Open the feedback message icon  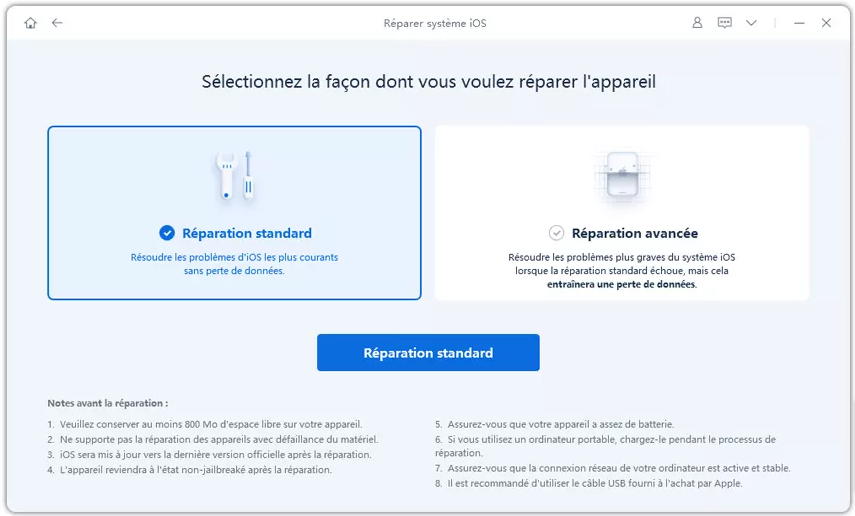click(724, 23)
